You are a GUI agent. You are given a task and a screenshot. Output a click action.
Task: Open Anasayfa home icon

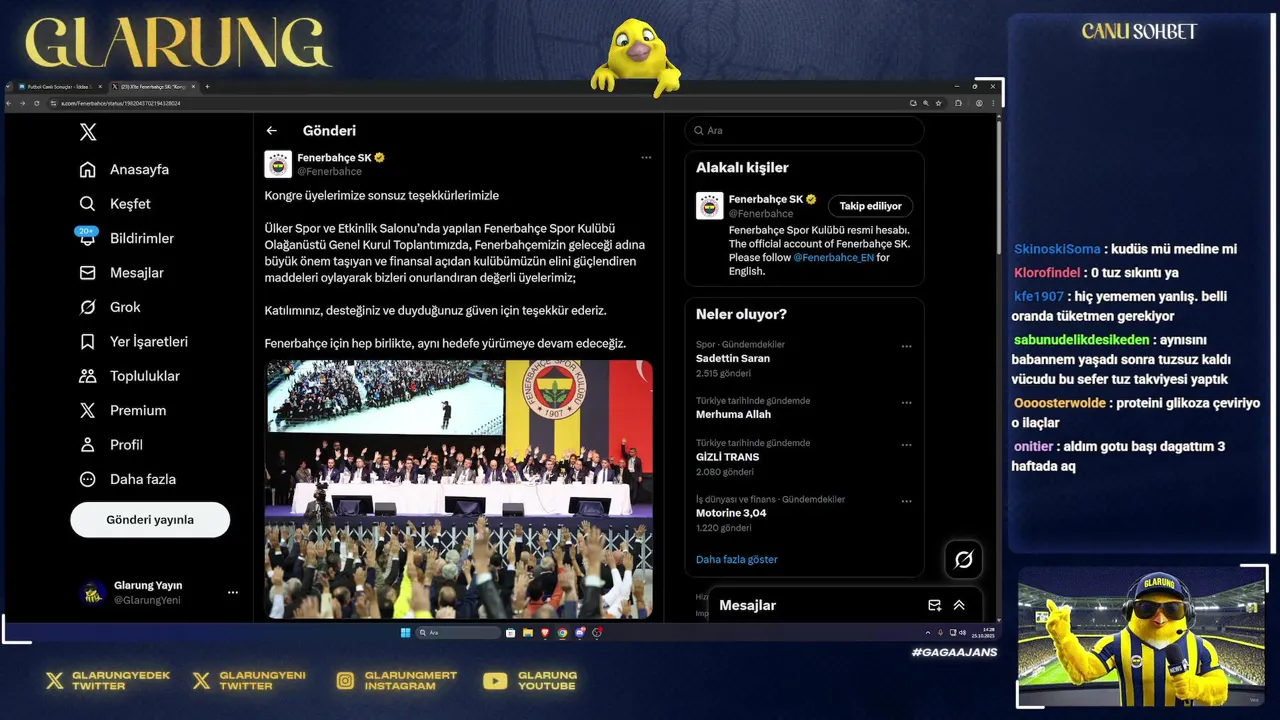tap(88, 170)
